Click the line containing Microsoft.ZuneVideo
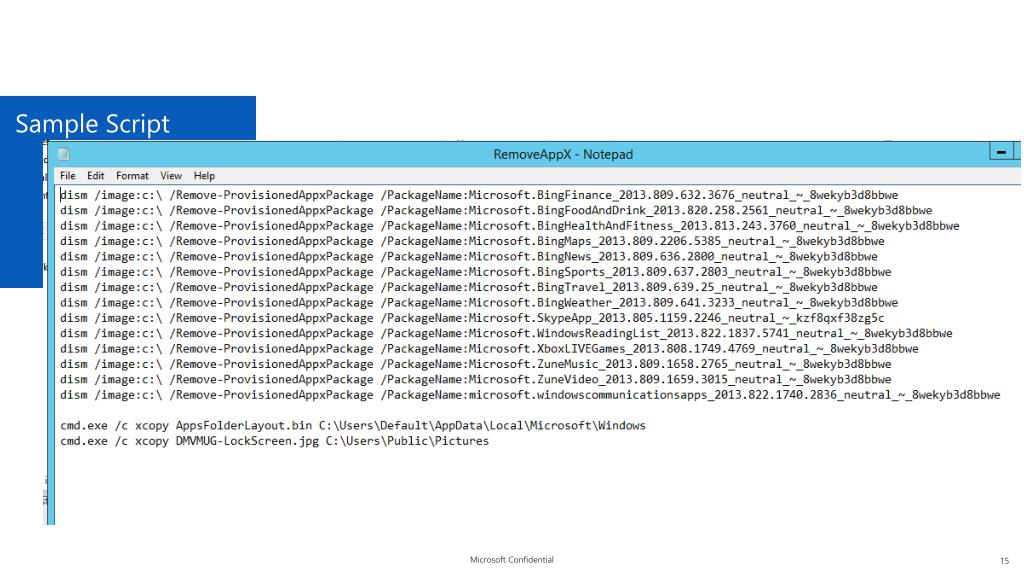 [475, 379]
